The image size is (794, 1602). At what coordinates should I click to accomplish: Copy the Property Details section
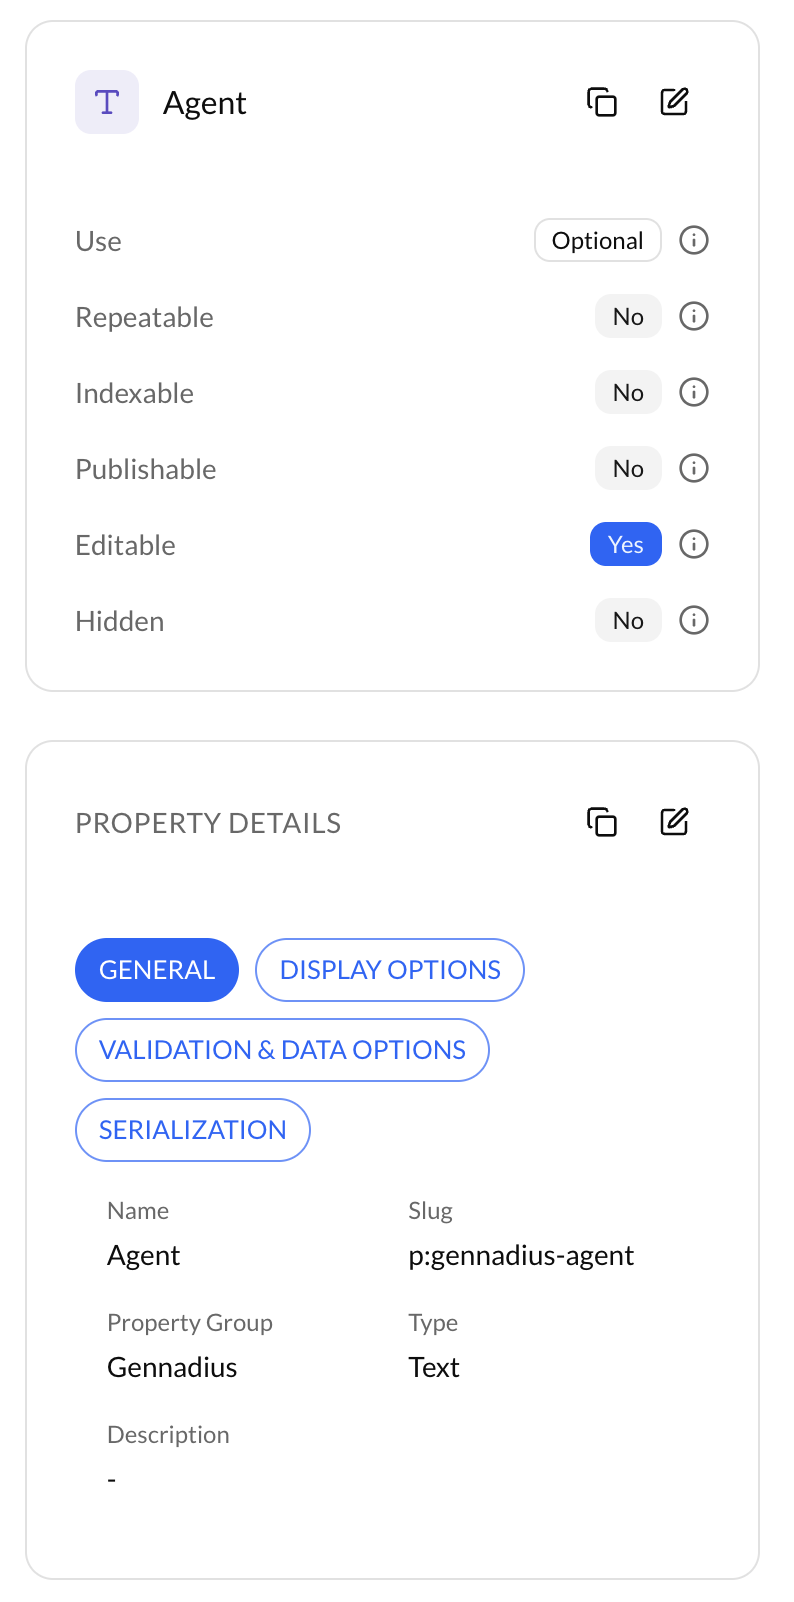tap(602, 821)
